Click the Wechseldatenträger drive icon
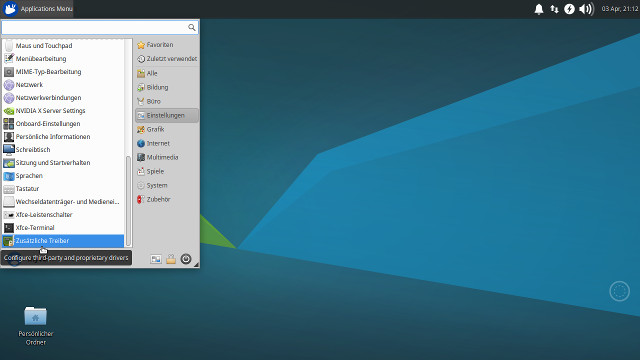The width and height of the screenshot is (640, 360). [x=9, y=202]
